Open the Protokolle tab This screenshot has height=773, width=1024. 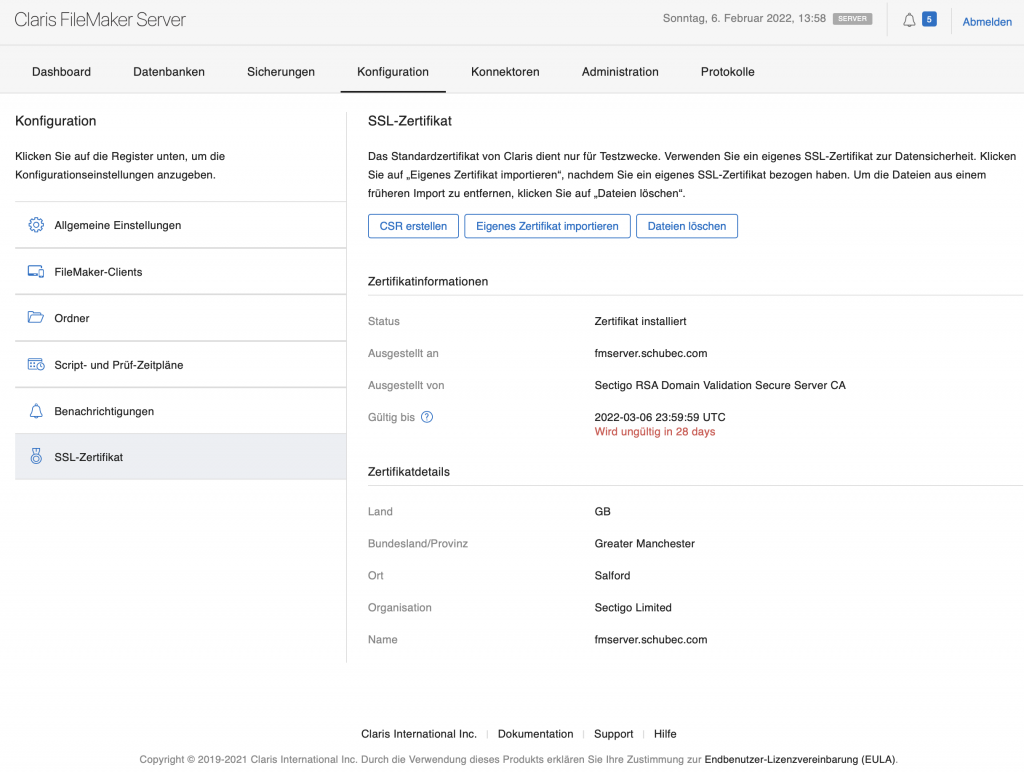[x=728, y=72]
